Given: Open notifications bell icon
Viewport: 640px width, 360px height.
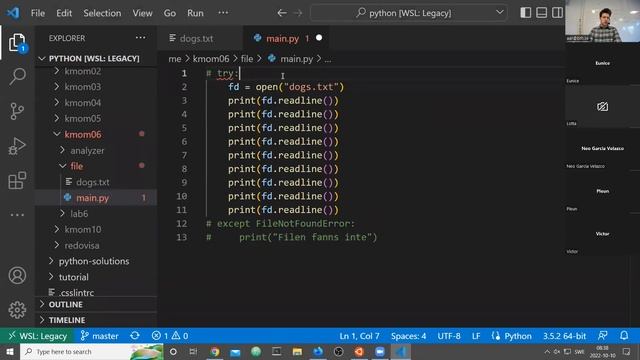Looking at the screenshot, I should pos(624,336).
